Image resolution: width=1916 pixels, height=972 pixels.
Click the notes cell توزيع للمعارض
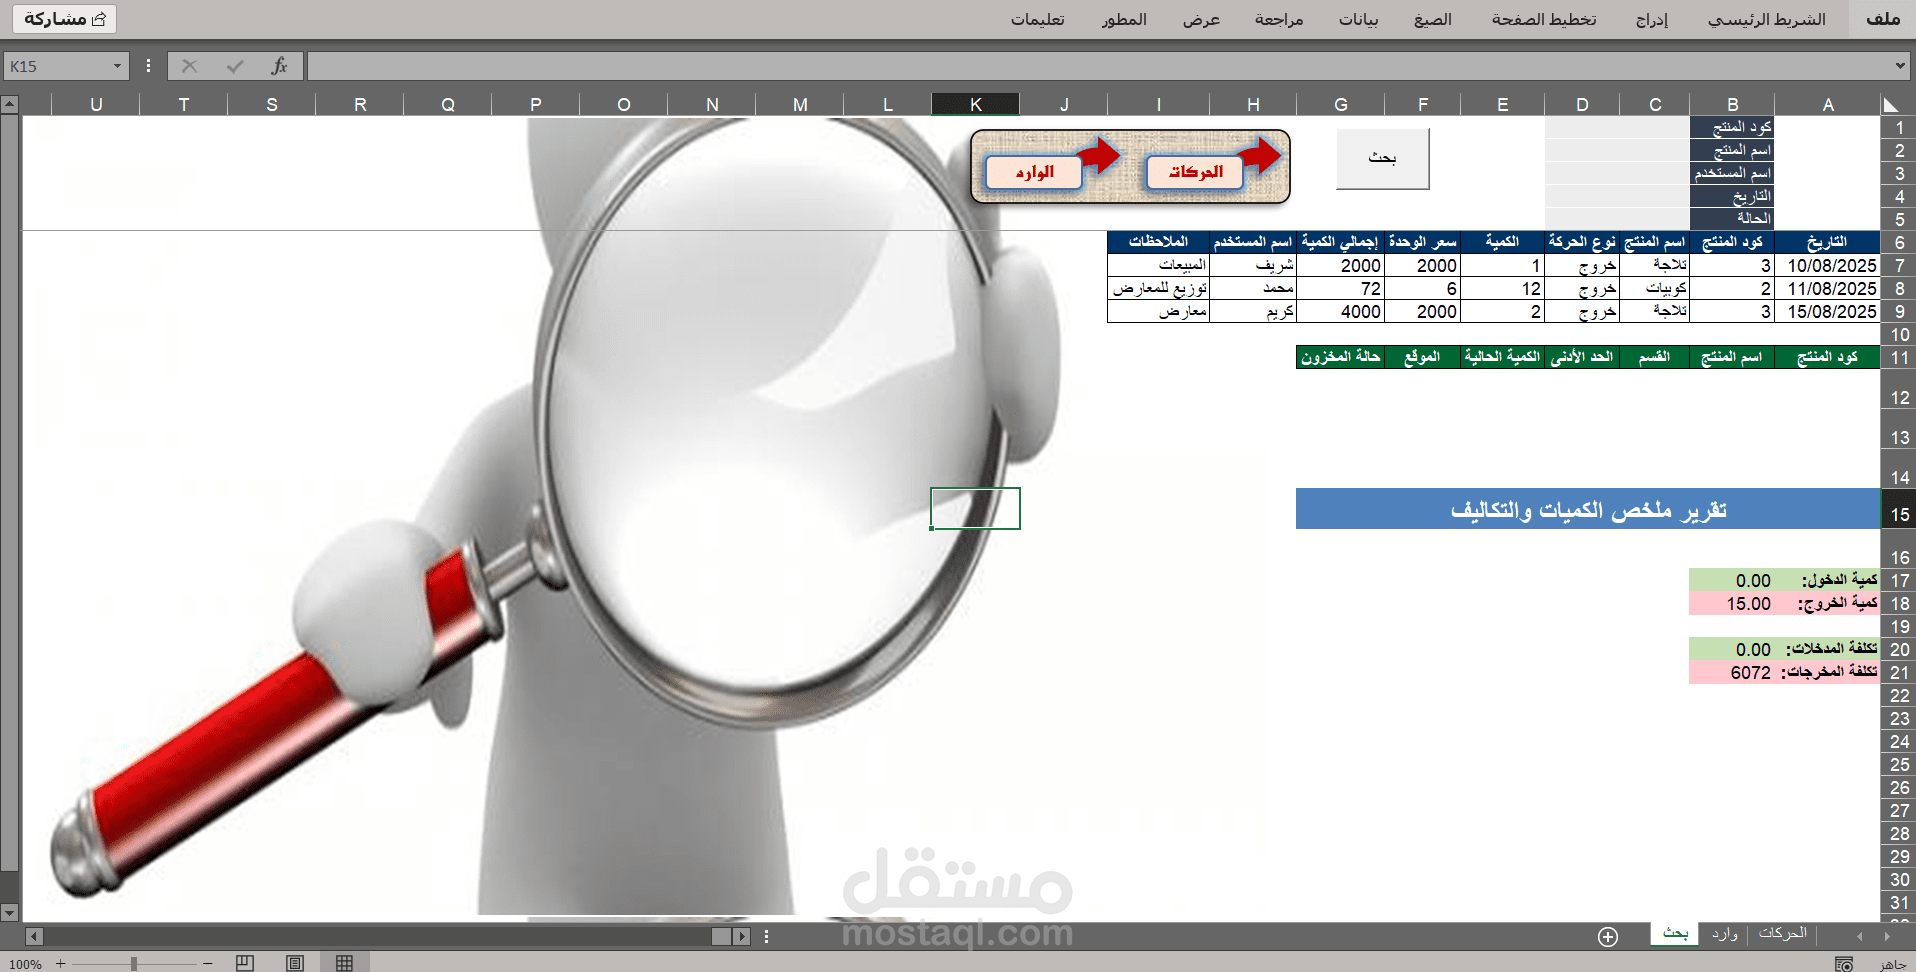click(x=1159, y=289)
